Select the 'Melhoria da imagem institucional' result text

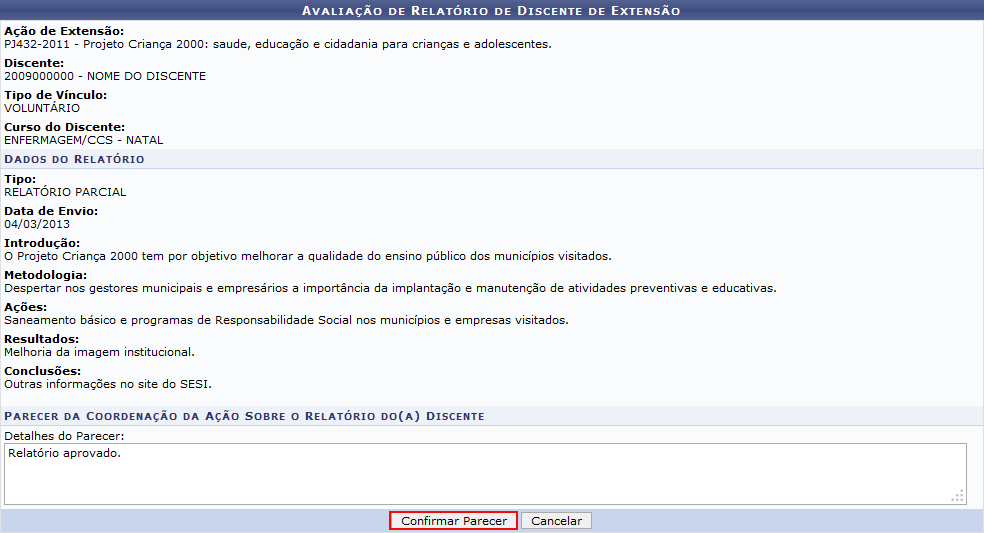99,352
